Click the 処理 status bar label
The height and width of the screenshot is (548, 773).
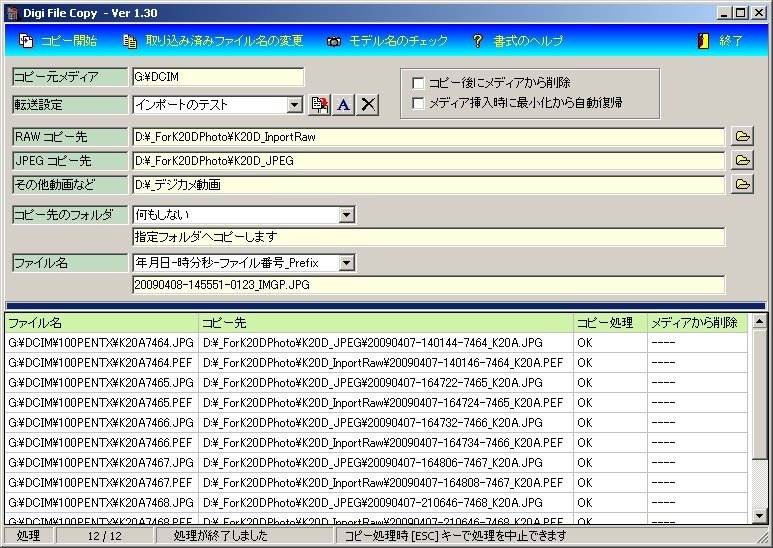tap(28, 536)
